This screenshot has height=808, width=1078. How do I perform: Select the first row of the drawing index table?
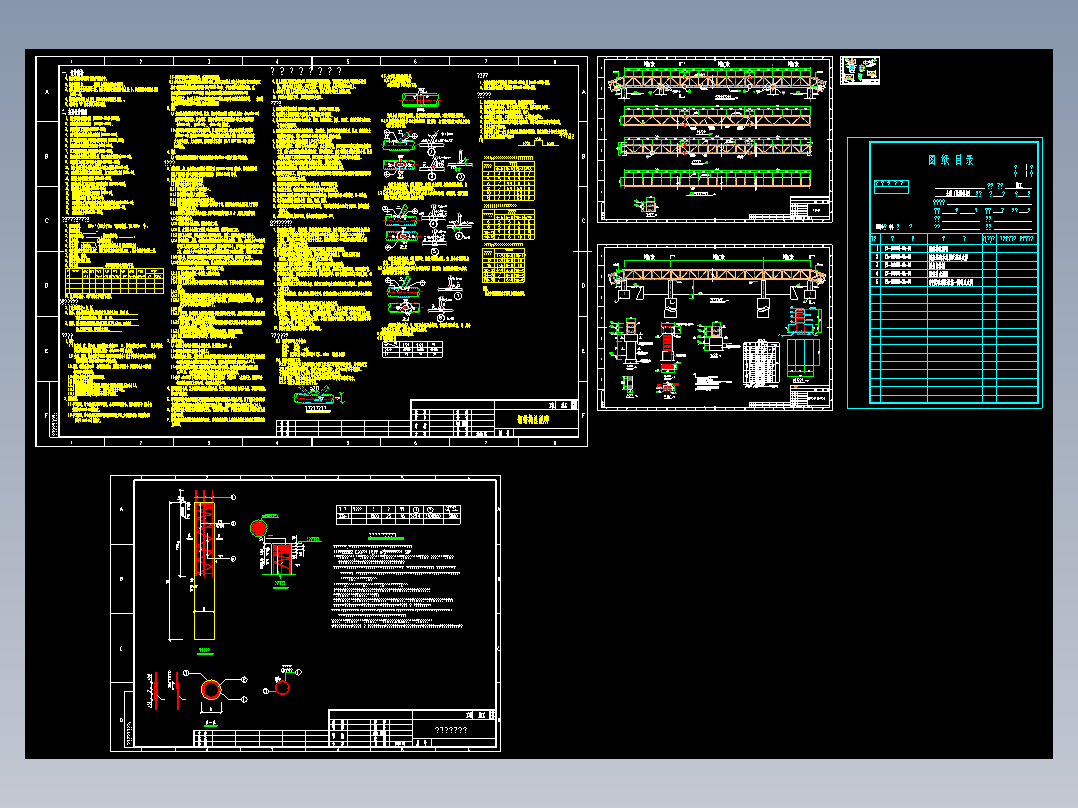tap(954, 248)
